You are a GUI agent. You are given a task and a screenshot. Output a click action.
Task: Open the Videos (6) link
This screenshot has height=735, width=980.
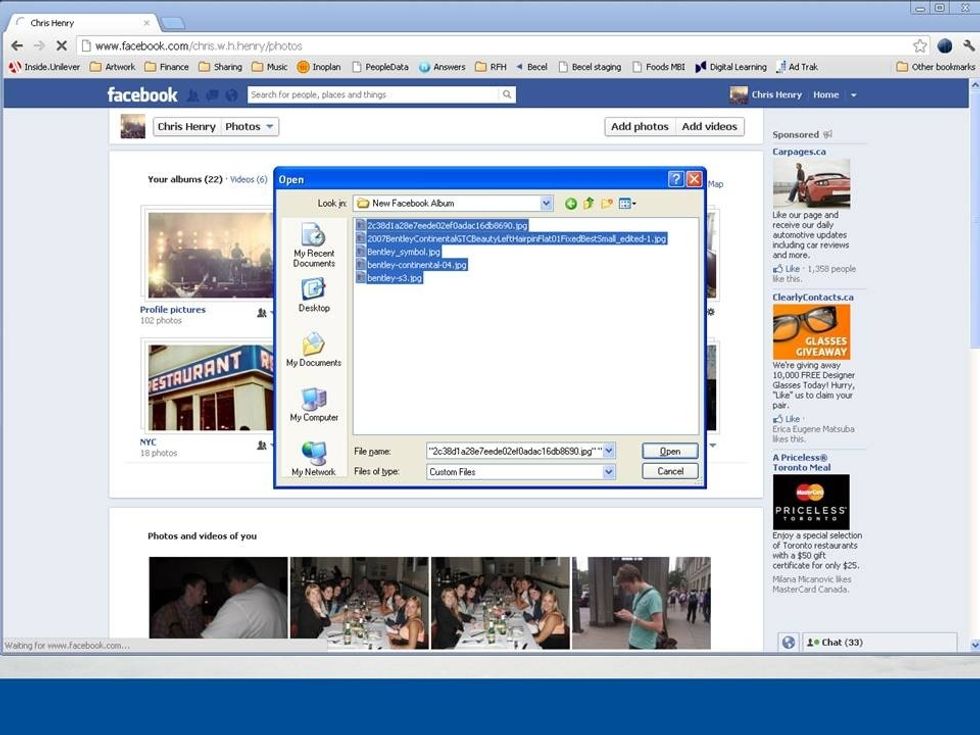tap(248, 179)
